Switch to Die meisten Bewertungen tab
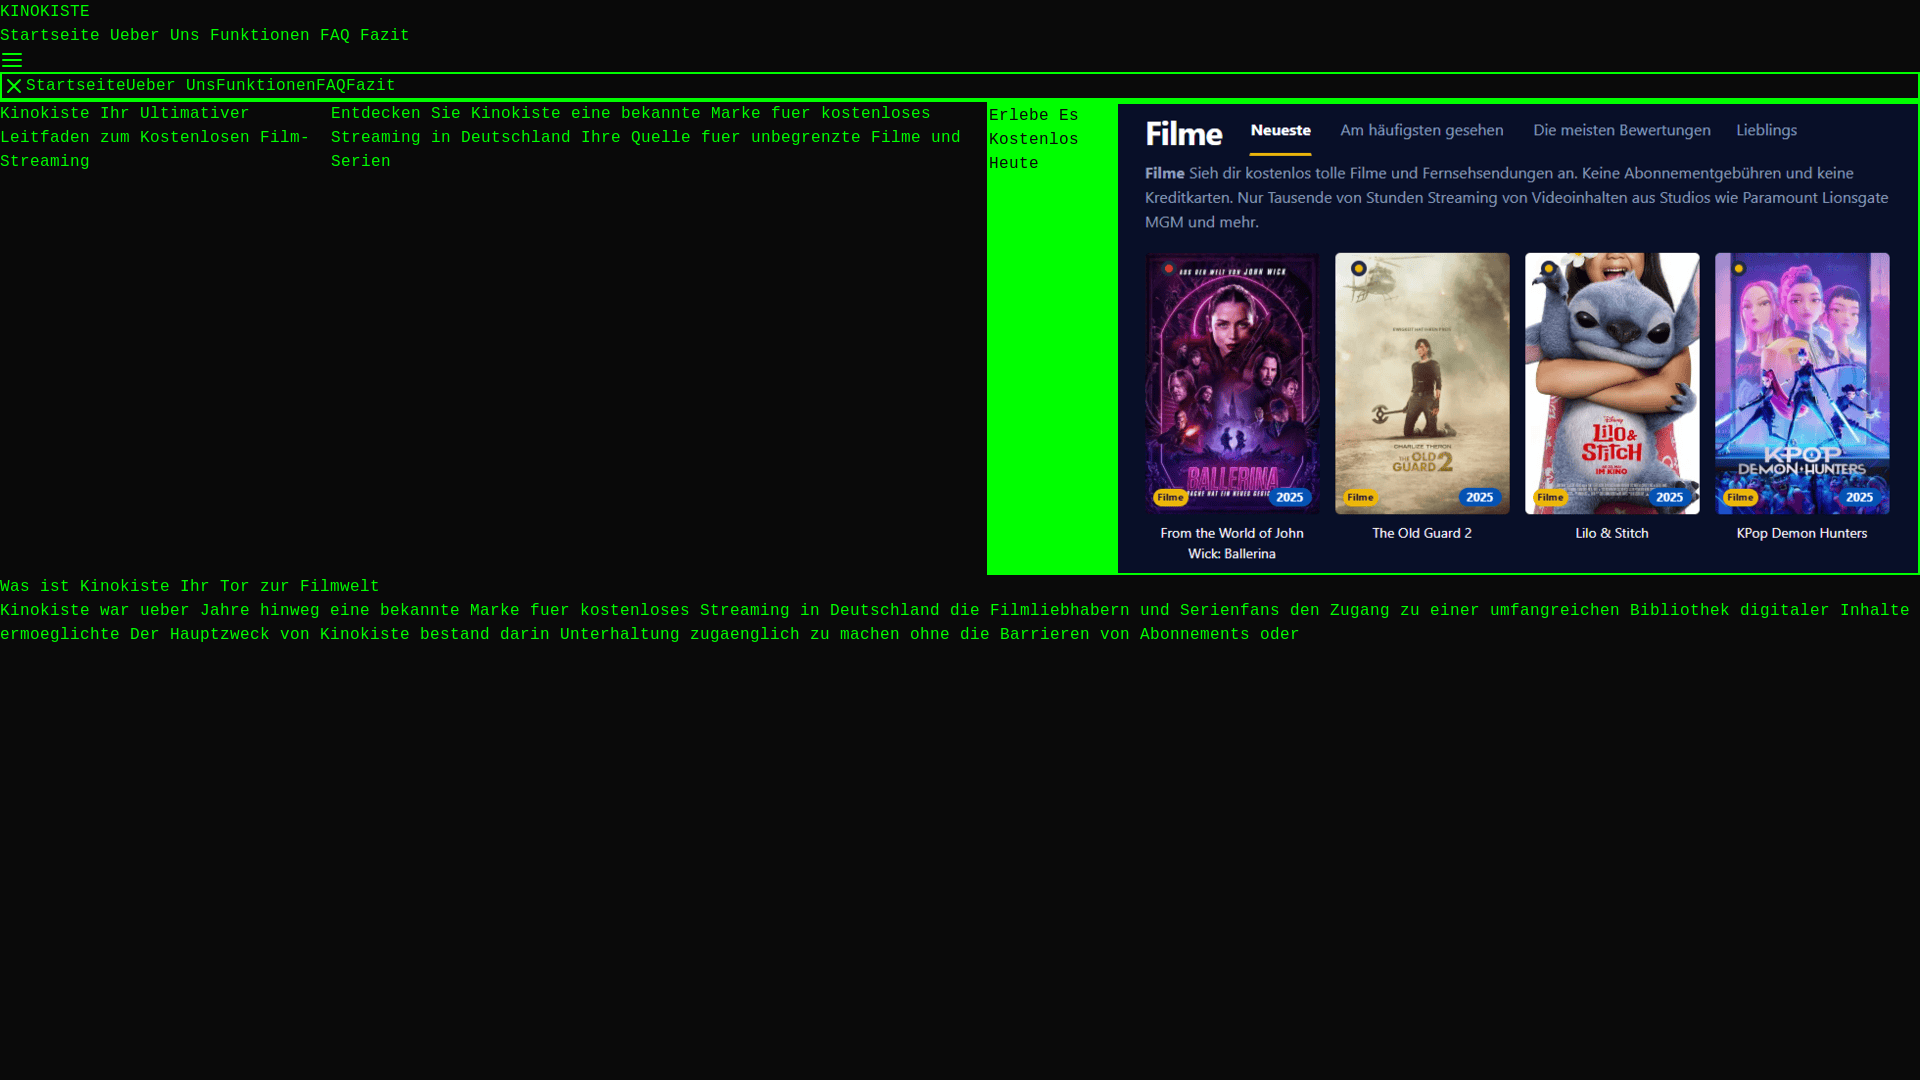Viewport: 1920px width, 1080px height. pos(1621,131)
